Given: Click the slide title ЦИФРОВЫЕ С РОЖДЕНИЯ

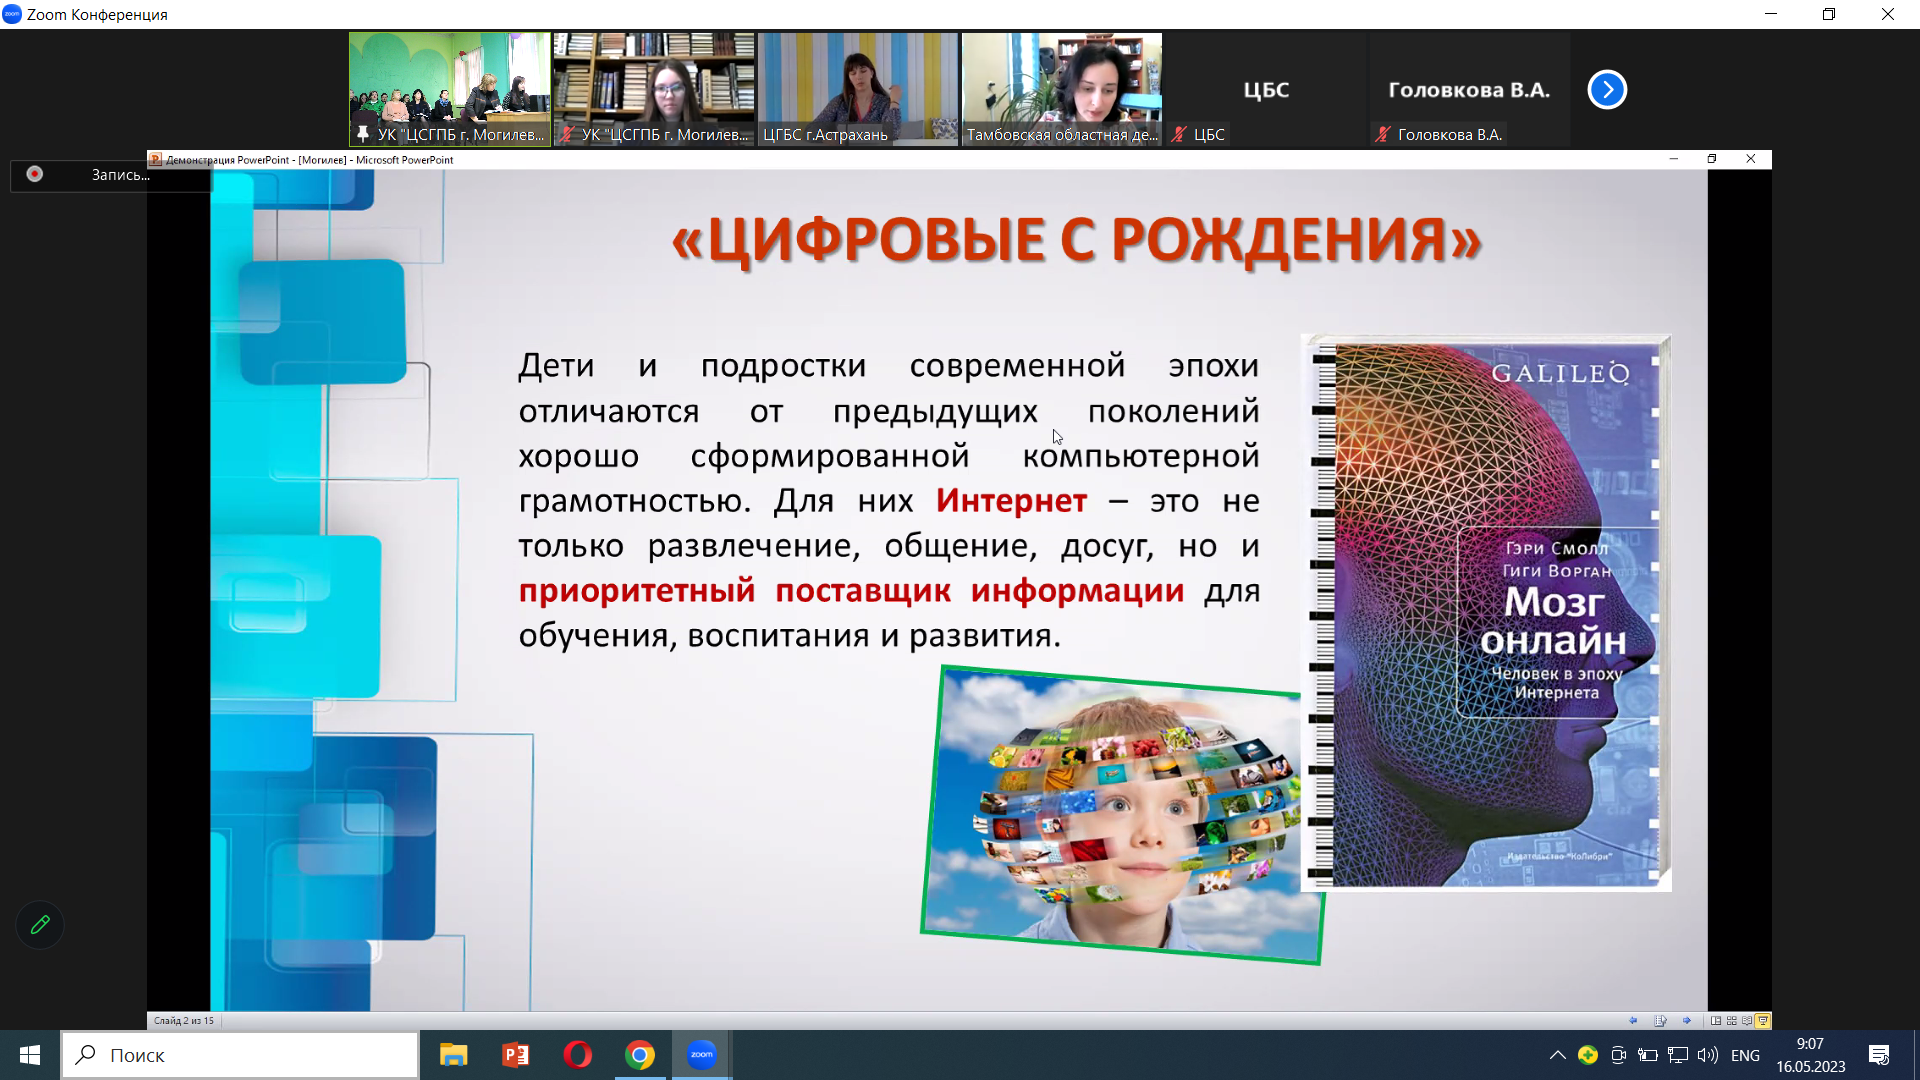Looking at the screenshot, I should point(1077,241).
